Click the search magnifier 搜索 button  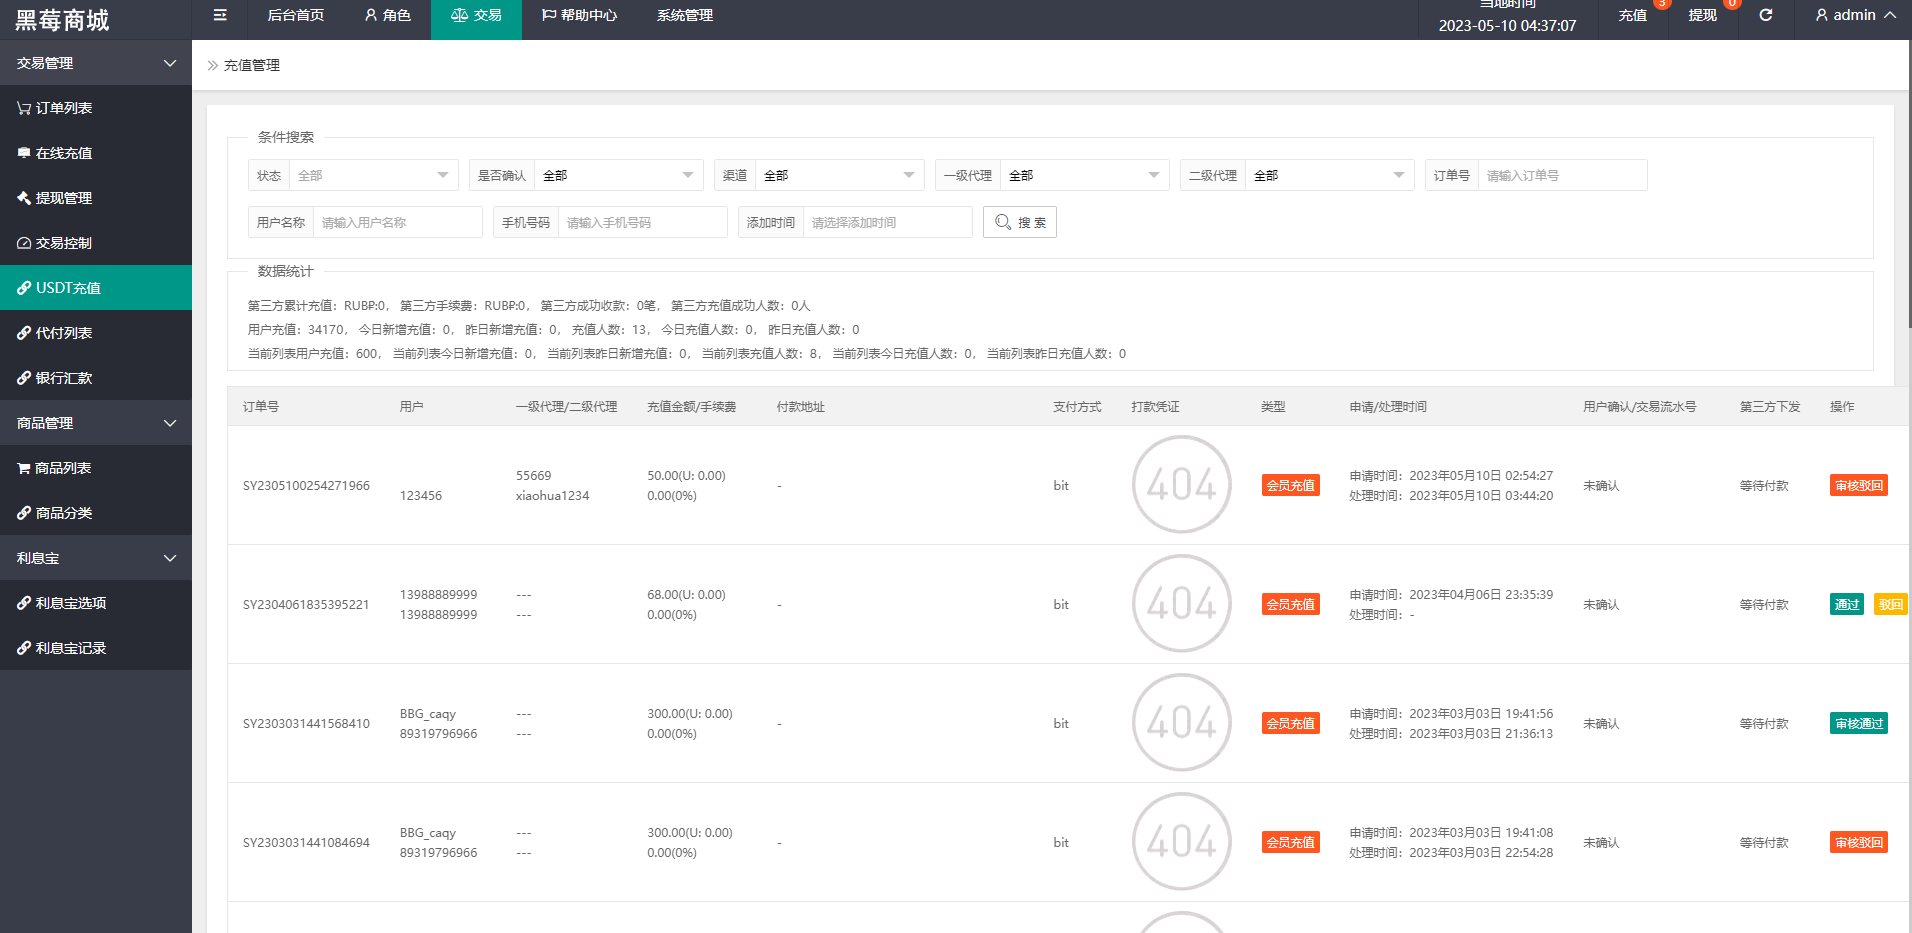pyautogui.click(x=1019, y=222)
